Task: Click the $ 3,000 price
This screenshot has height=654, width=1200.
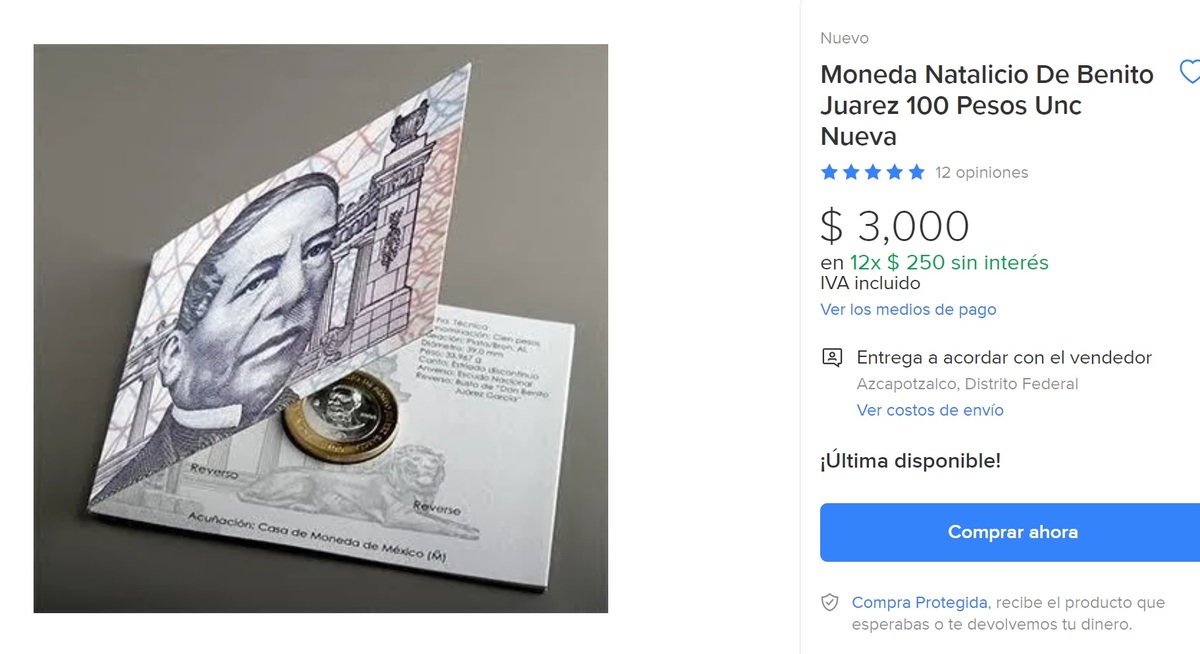Action: [x=895, y=227]
